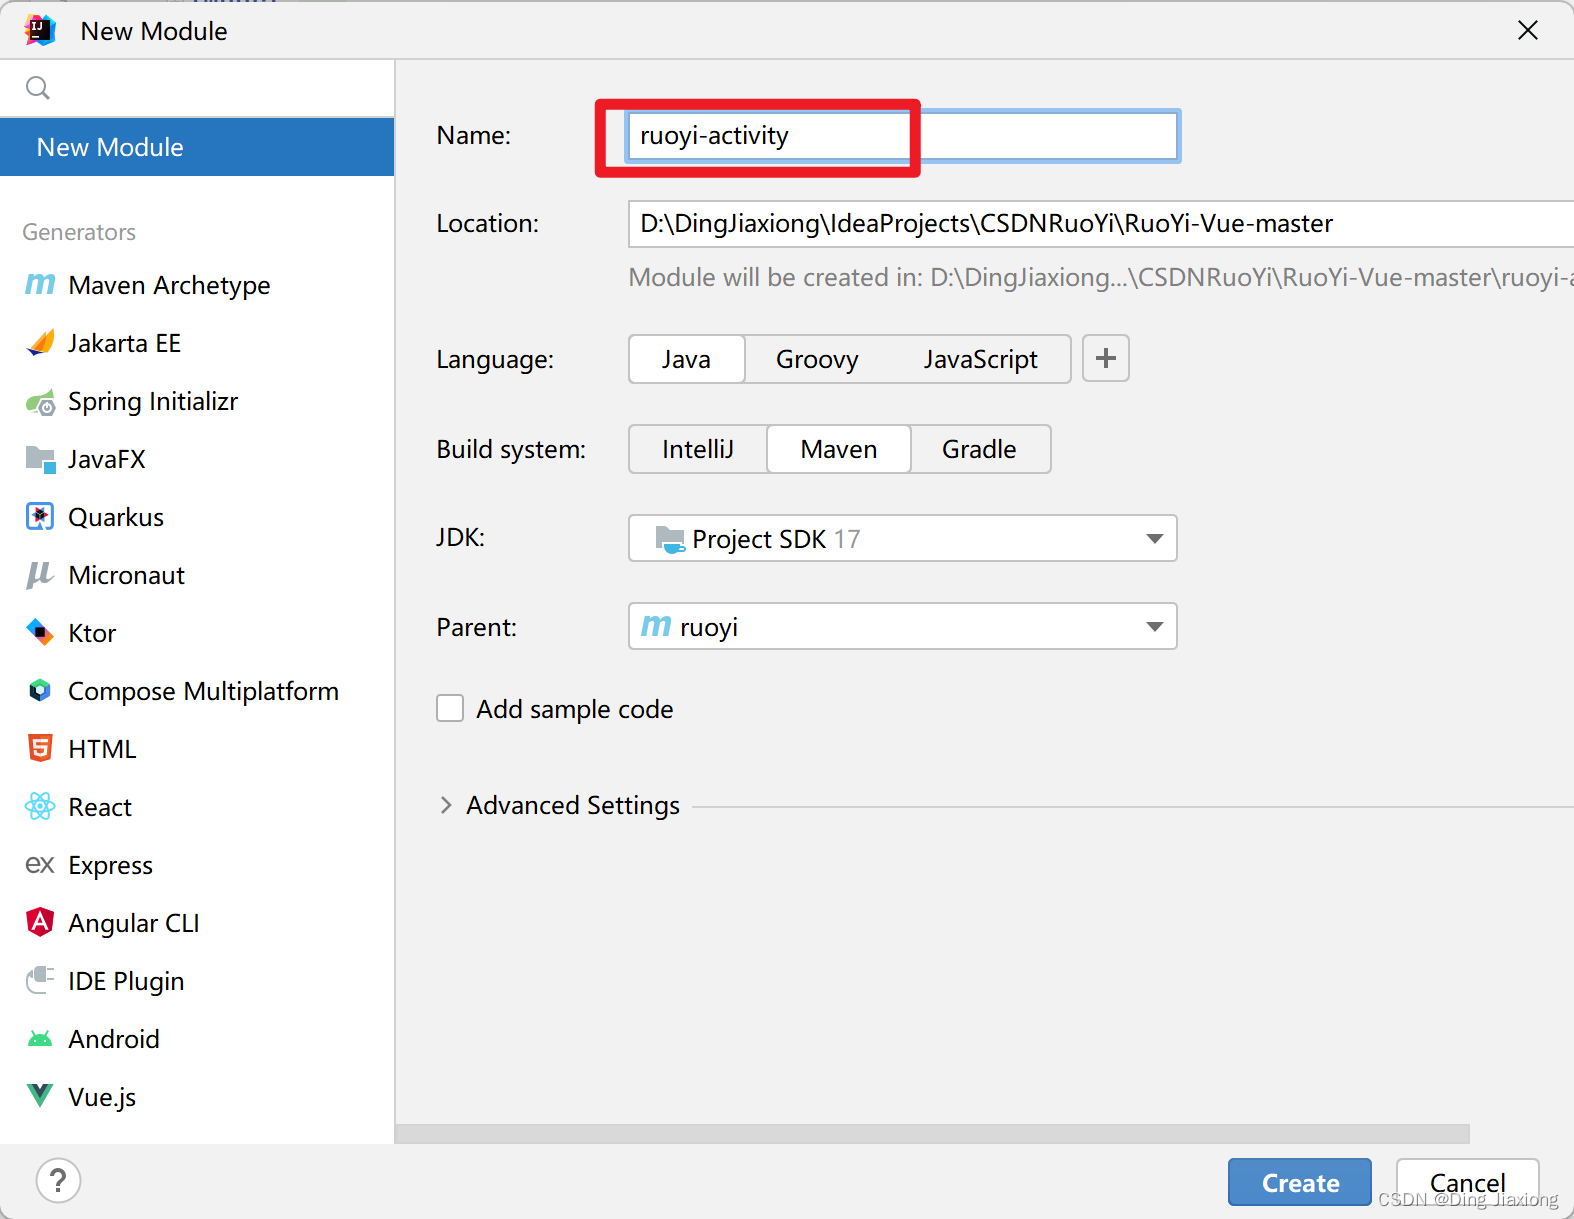This screenshot has width=1574, height=1219.
Task: Choose the Compose Multiplatform generator label
Action: tap(203, 692)
